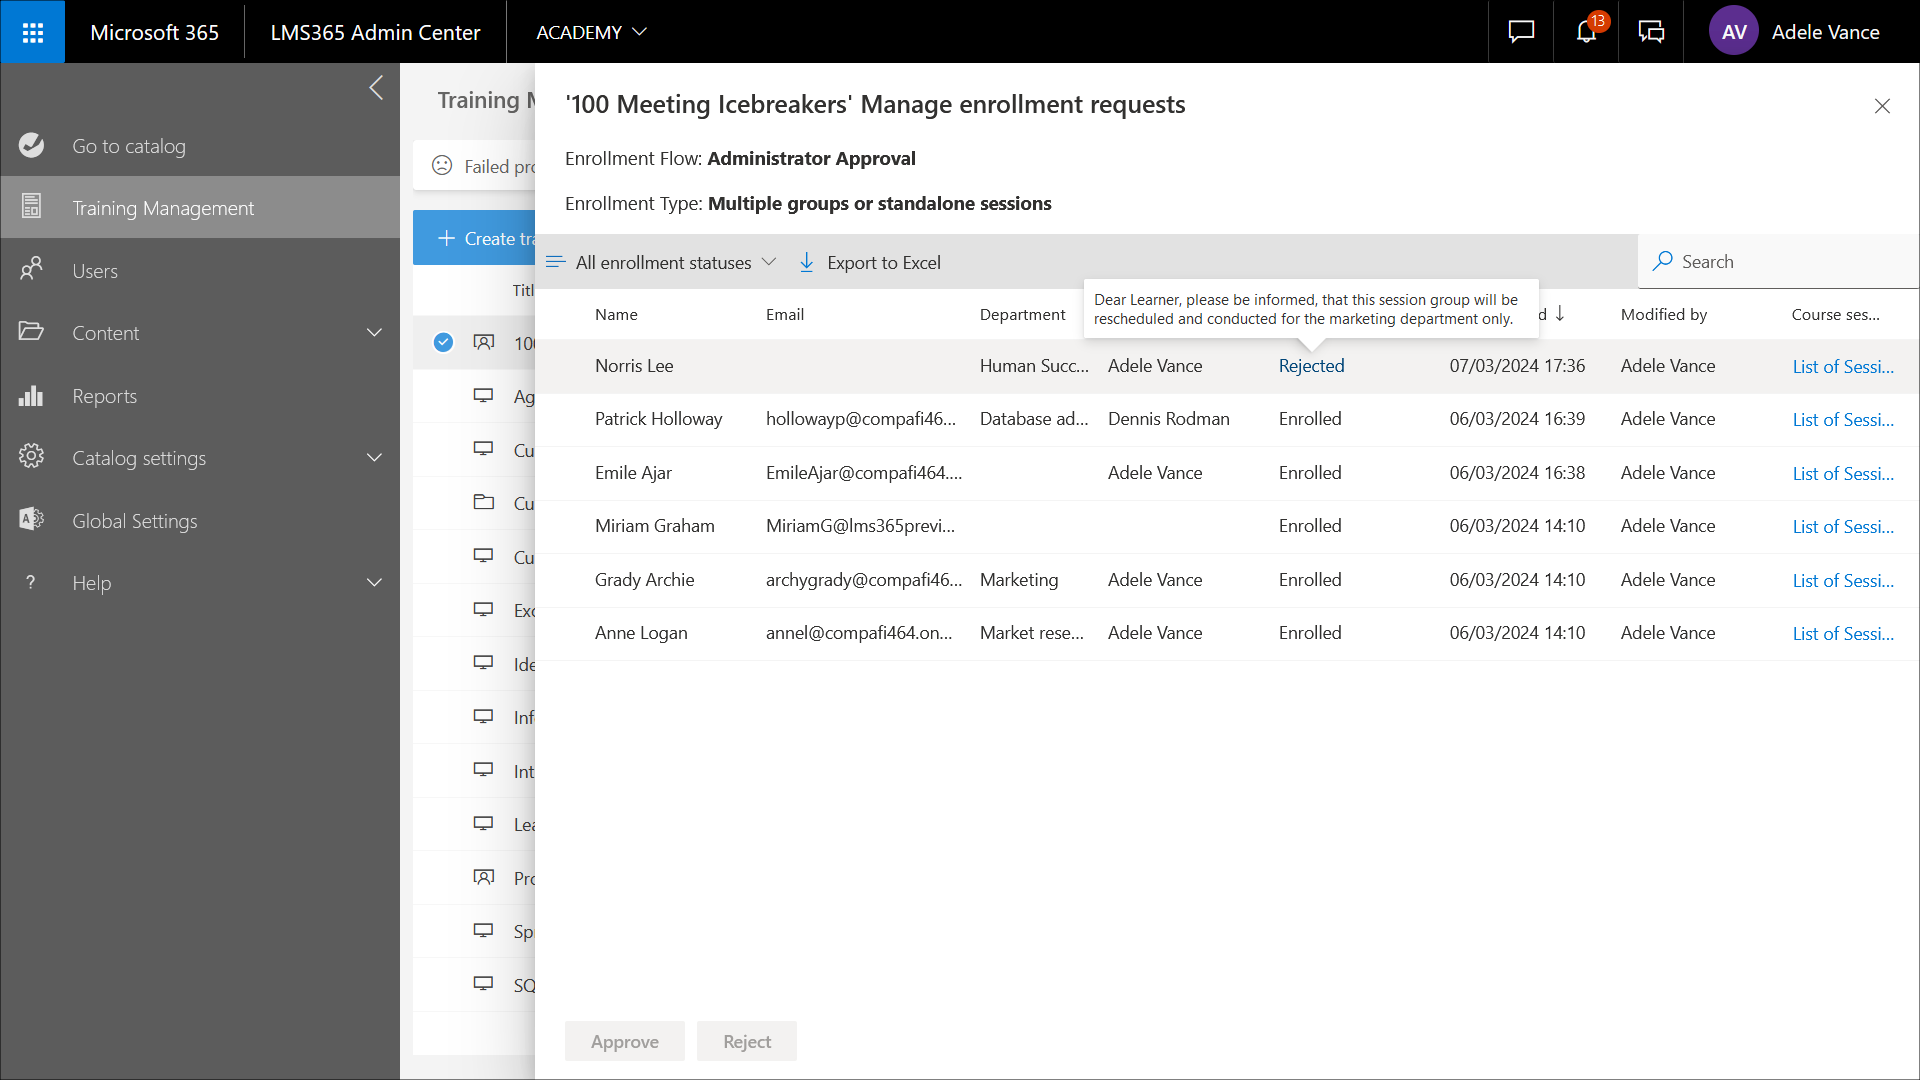
Task: Uncheck the selected 100 Meeting Icebreakers row
Action: (x=443, y=343)
